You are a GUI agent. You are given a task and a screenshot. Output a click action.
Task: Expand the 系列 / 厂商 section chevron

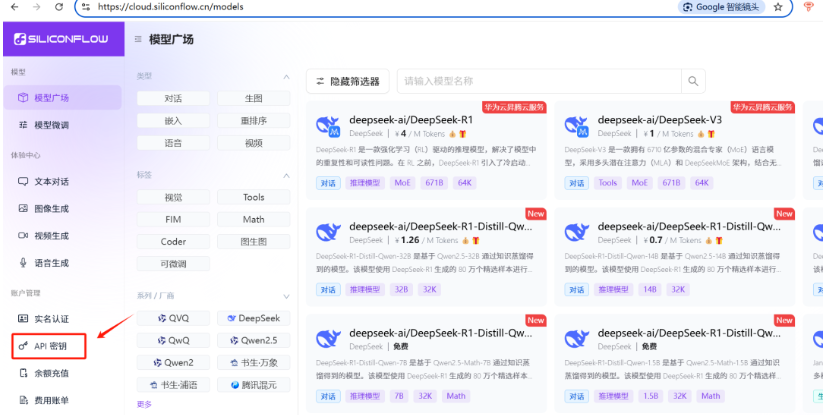[x=286, y=297]
